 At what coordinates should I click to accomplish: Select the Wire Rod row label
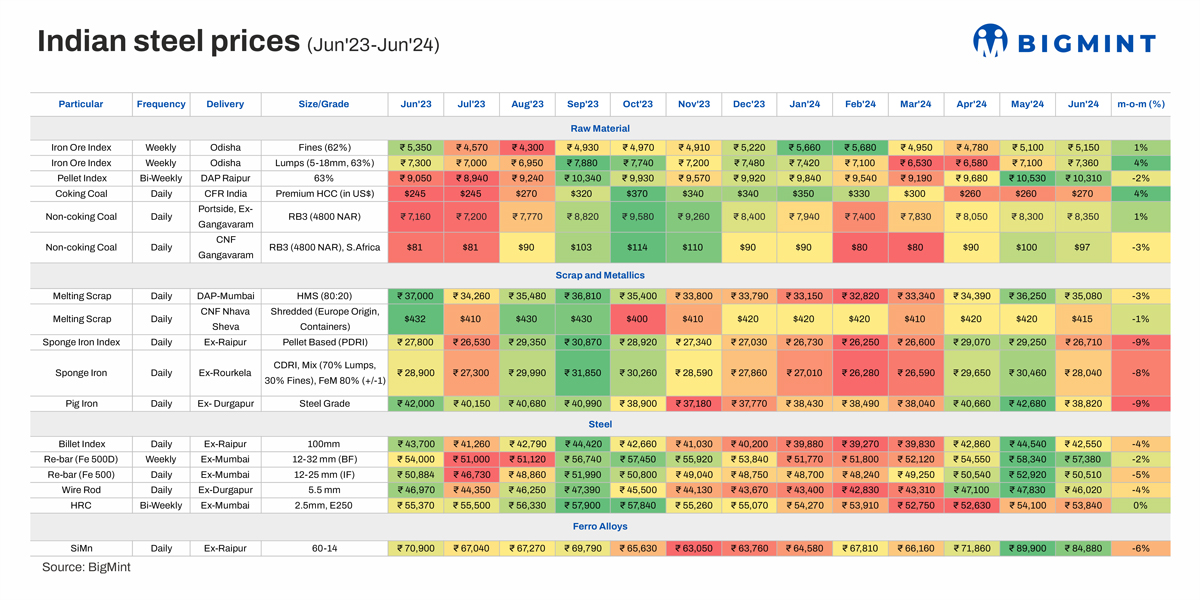click(x=81, y=490)
